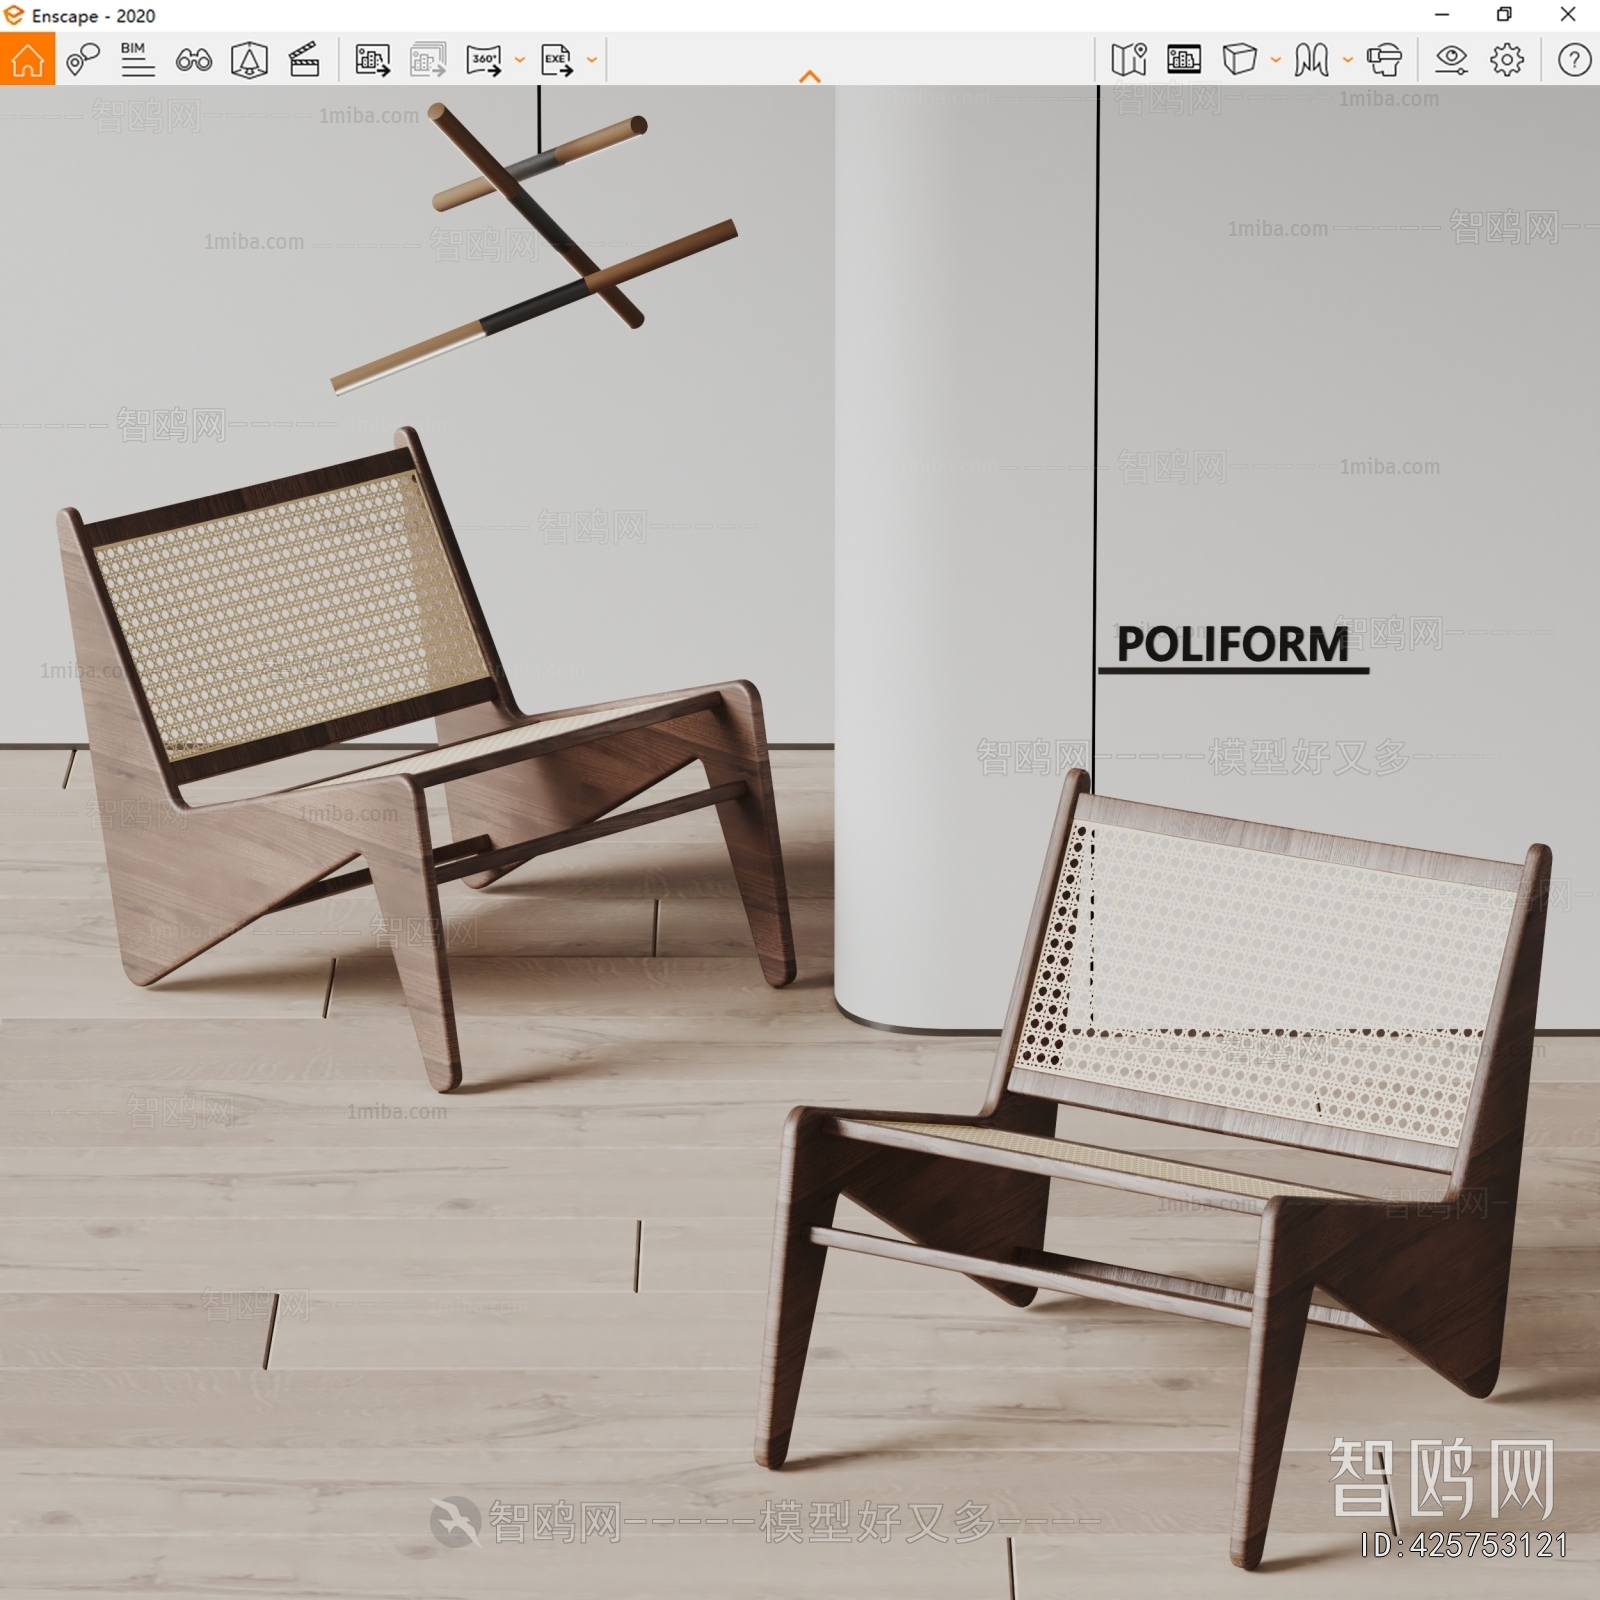
Task: Open the Video Editor clapperboard
Action: 304,60
